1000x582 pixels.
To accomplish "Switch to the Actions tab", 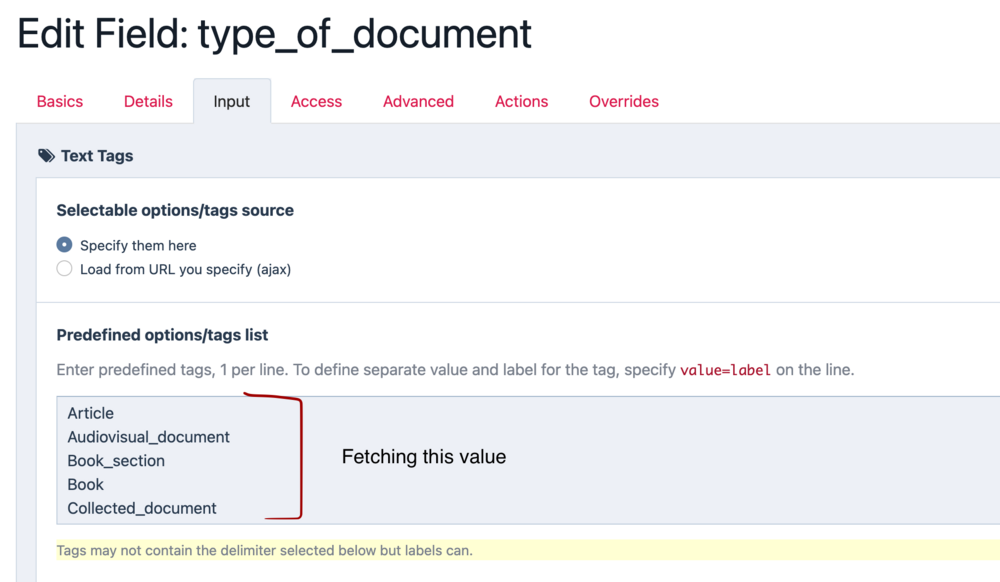I will point(521,101).
